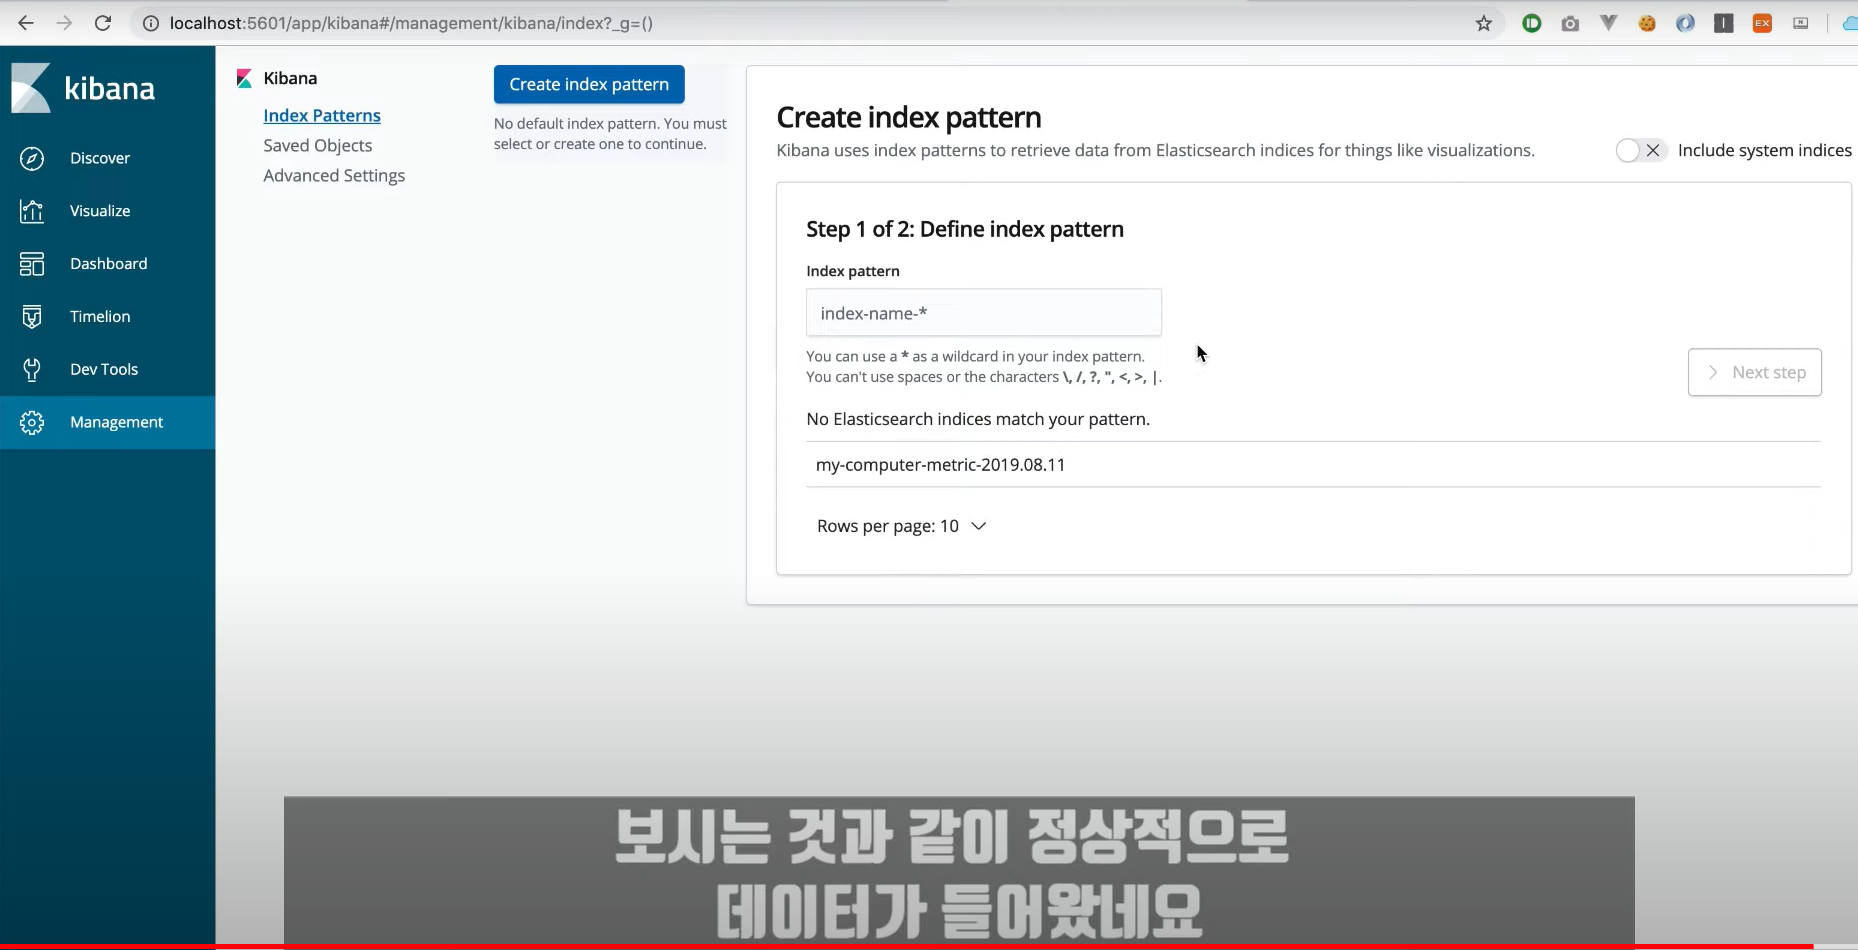This screenshot has width=1858, height=950.
Task: Open the Index Patterns link
Action: coord(322,115)
